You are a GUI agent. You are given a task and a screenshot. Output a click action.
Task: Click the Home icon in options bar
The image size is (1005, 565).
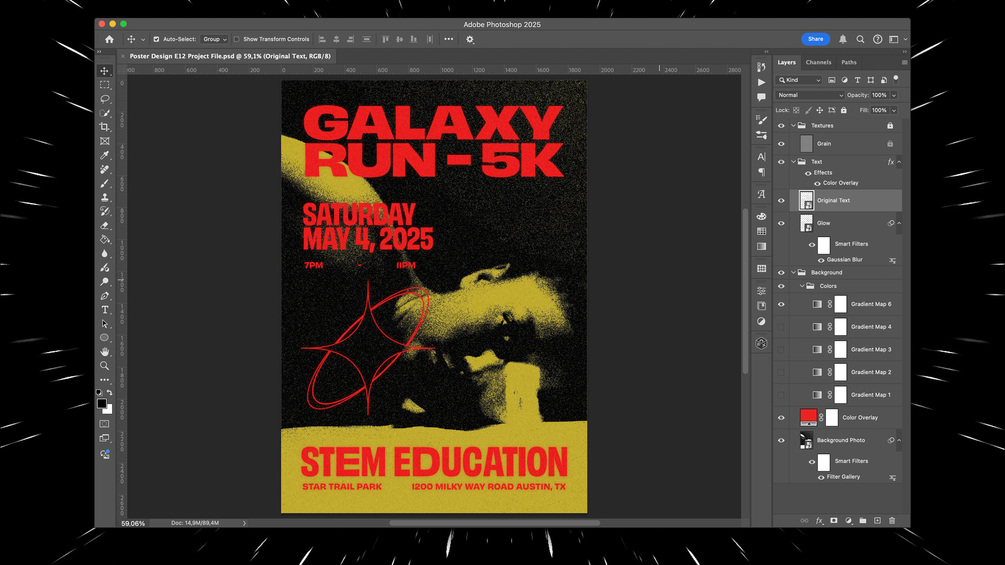point(110,39)
